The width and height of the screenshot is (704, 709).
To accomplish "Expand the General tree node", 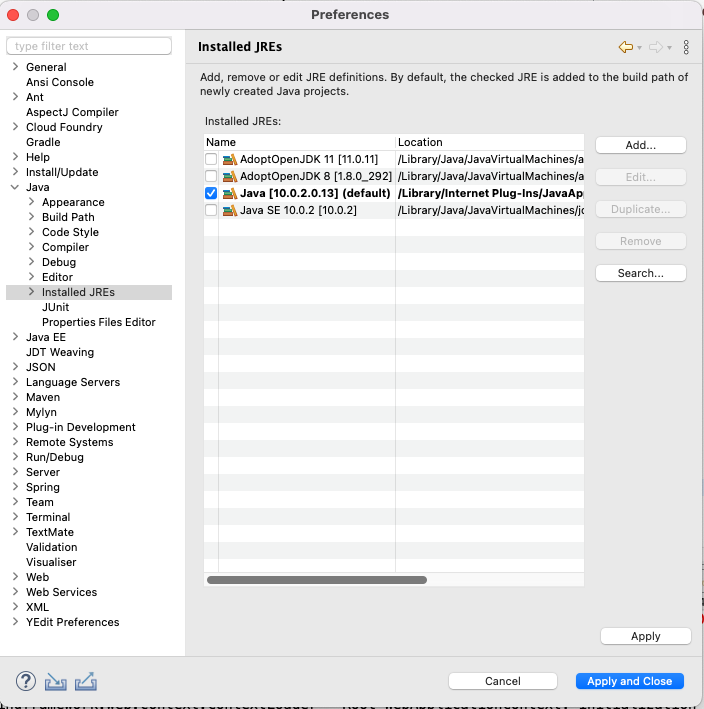I will point(15,67).
